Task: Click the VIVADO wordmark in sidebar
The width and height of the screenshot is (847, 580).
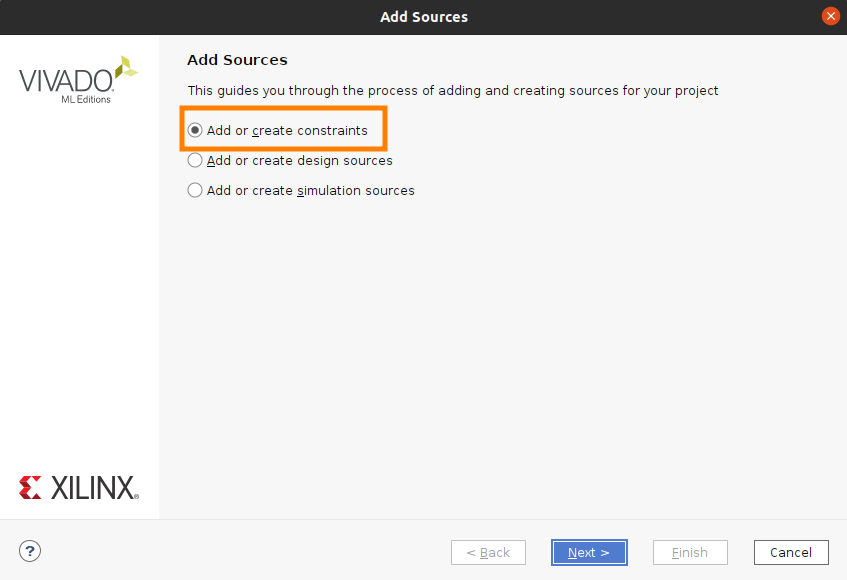Action: tap(66, 81)
